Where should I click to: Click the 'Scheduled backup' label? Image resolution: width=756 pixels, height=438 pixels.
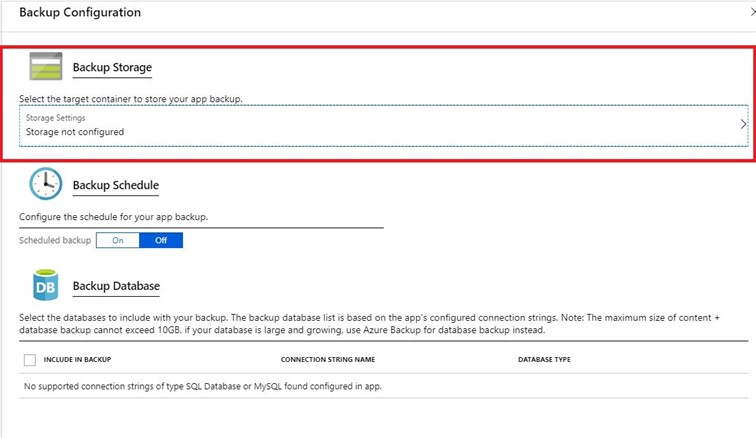tap(55, 240)
